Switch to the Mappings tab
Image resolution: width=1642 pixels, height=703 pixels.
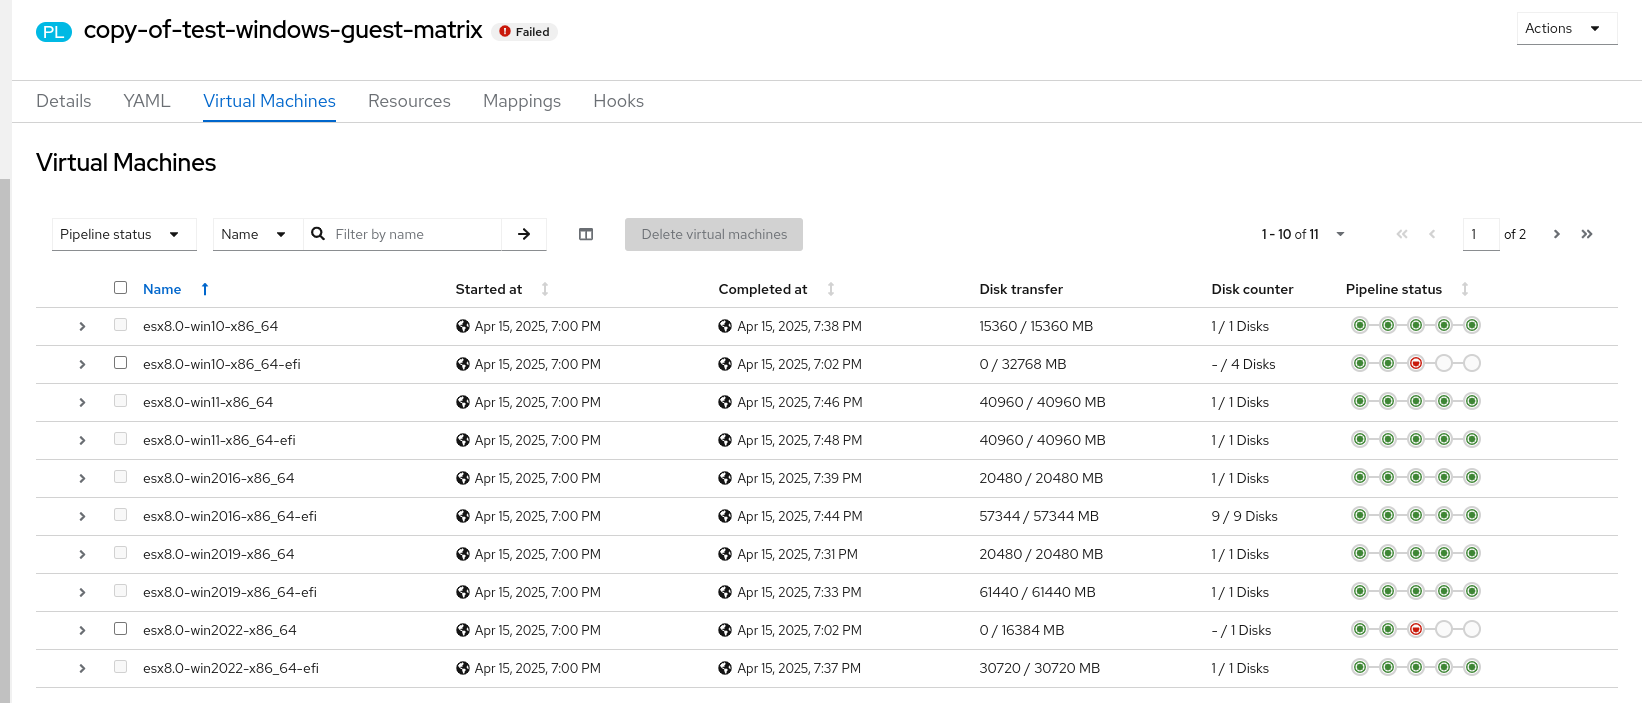pos(521,101)
